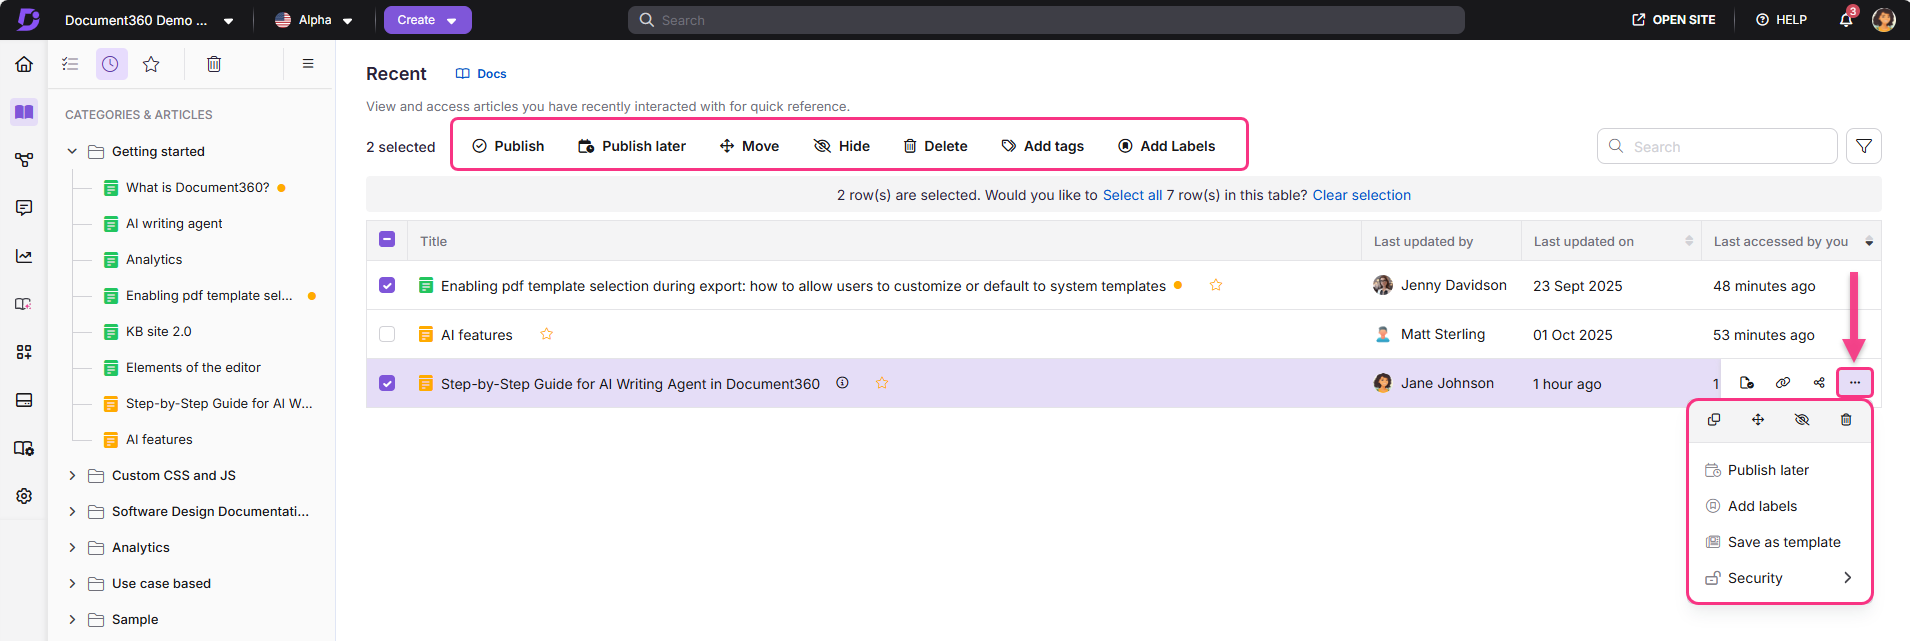Open the book-with-gear portal settings icon
Screen dimensions: 1910x641
click(24, 448)
